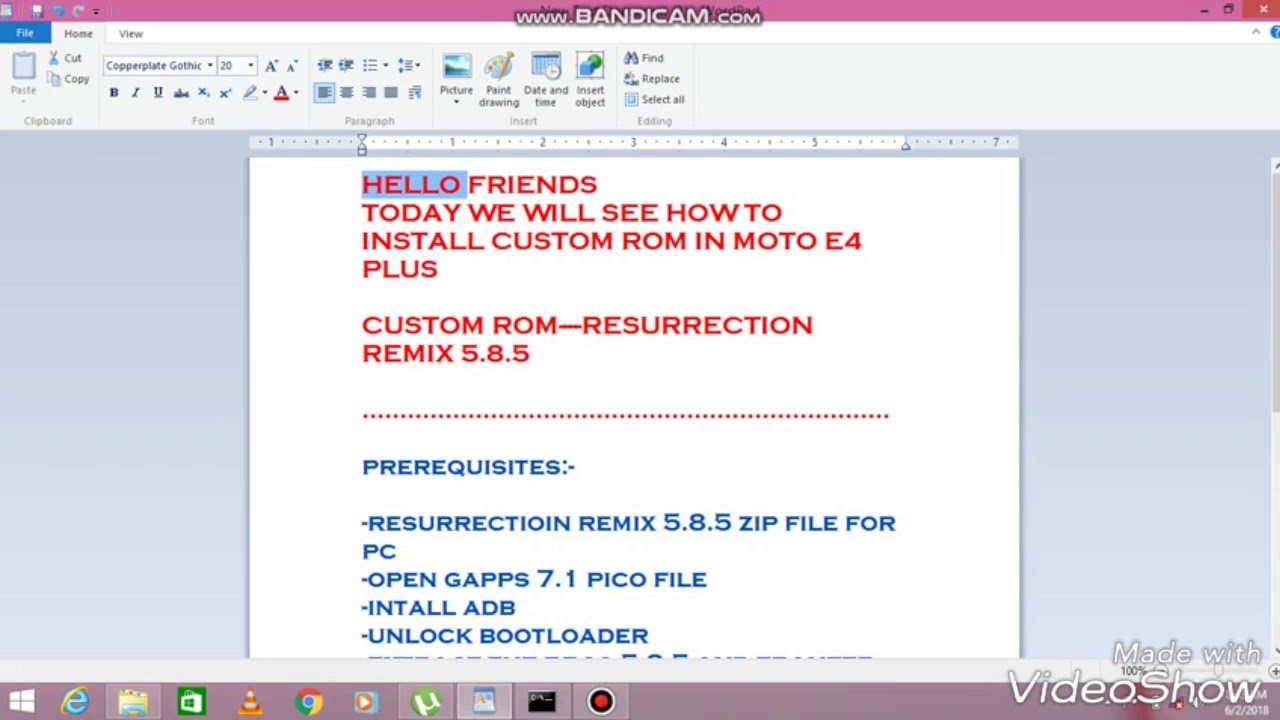The width and height of the screenshot is (1280, 720).
Task: Open the line spacing dropdown
Action: pos(409,65)
